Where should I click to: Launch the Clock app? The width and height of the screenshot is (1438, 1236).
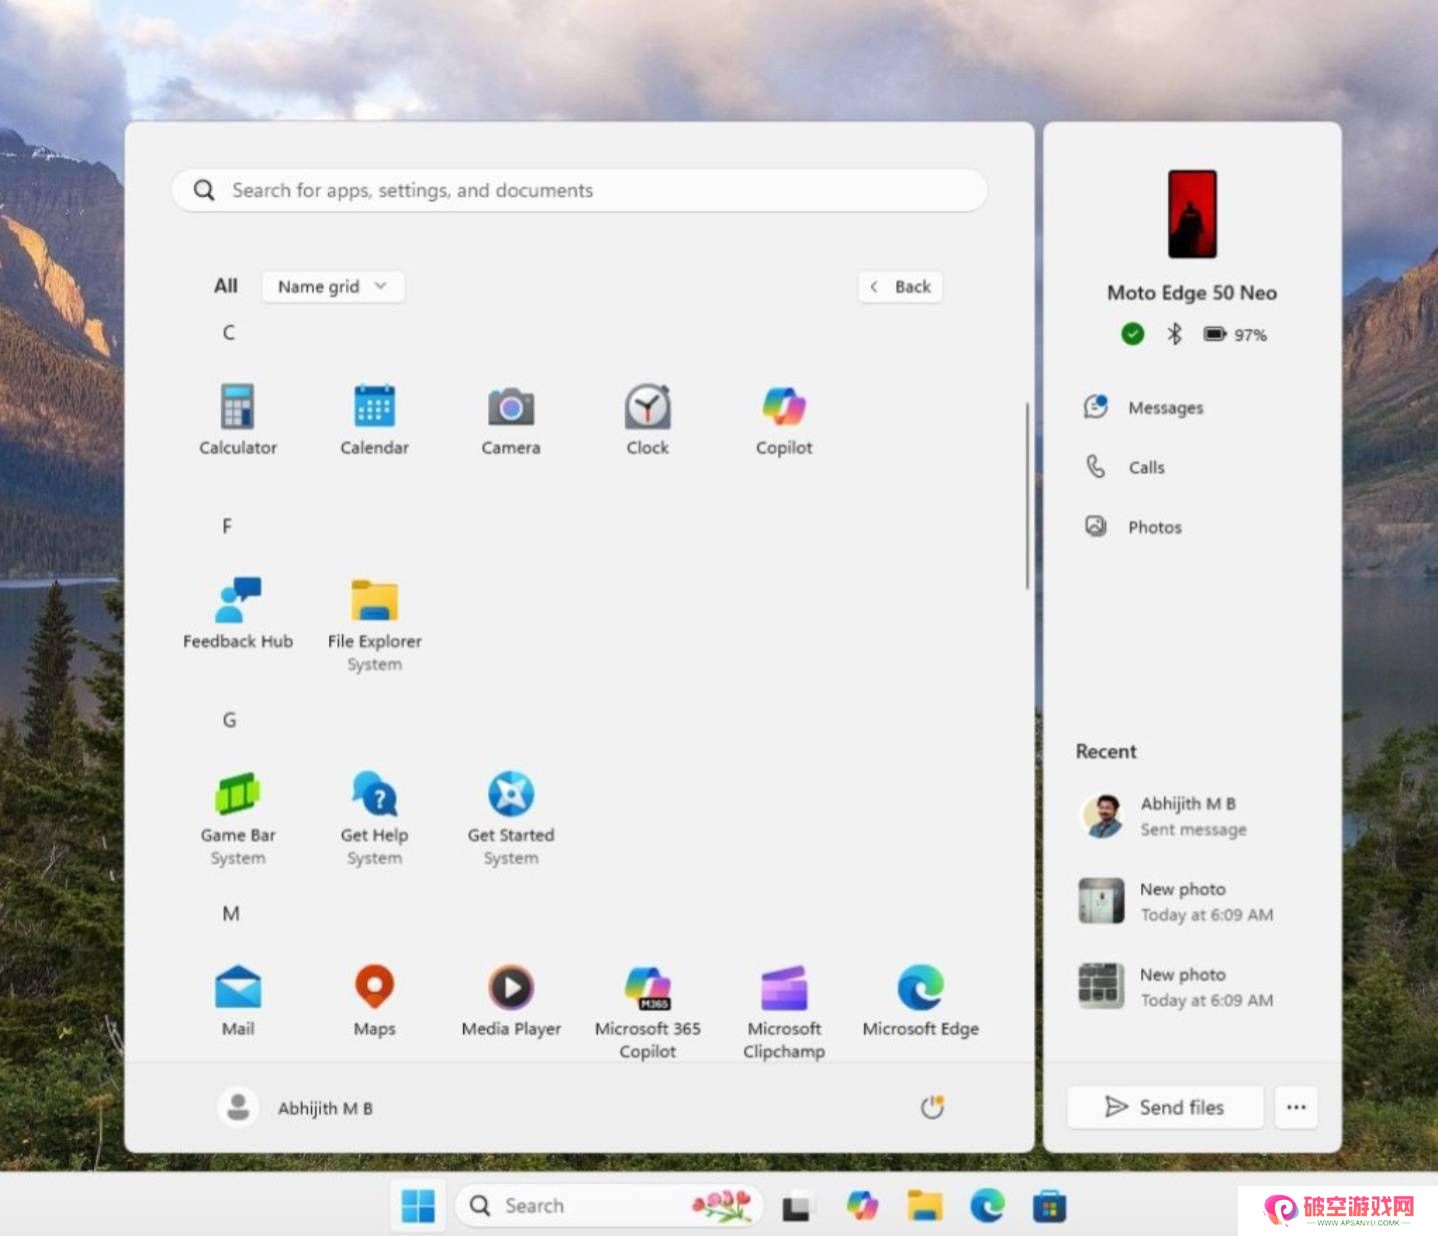pos(647,419)
